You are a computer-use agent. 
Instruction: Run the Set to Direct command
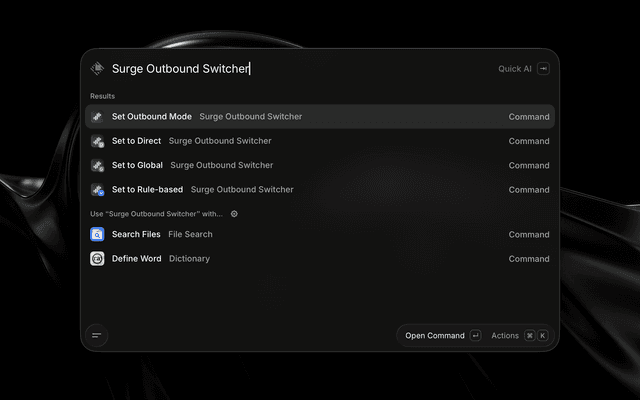(320, 141)
